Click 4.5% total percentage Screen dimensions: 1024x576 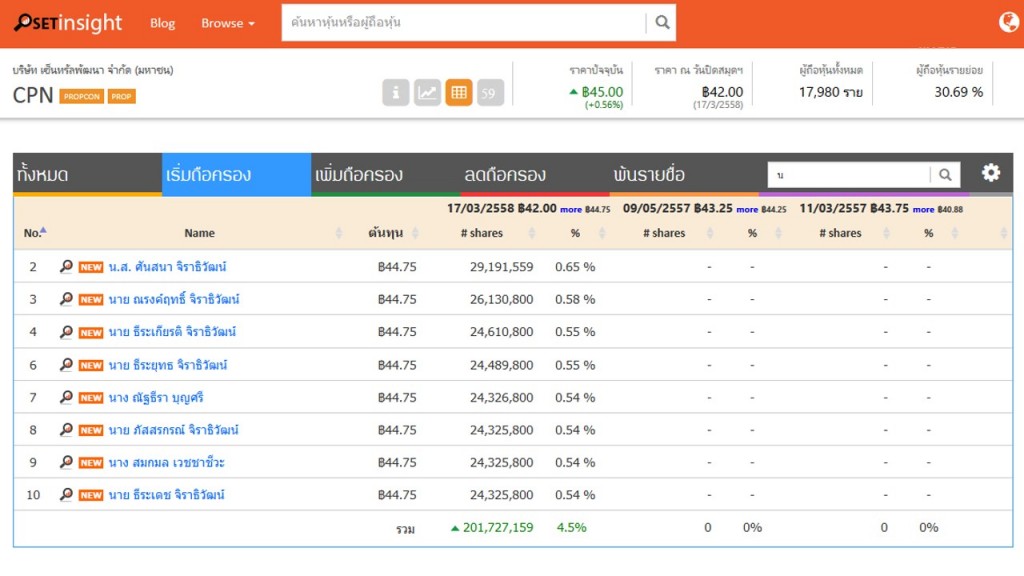(x=571, y=527)
